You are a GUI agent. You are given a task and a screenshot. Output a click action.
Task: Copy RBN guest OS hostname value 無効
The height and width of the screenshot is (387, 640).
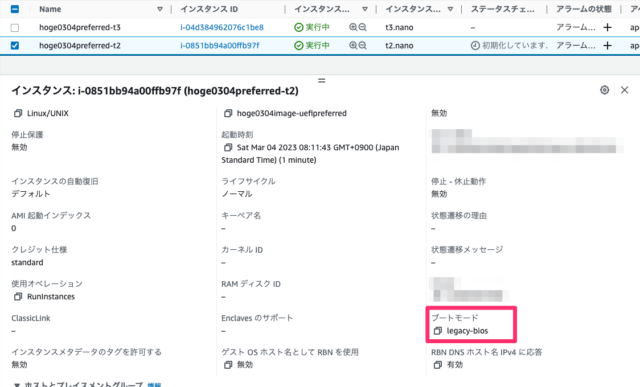[228, 365]
